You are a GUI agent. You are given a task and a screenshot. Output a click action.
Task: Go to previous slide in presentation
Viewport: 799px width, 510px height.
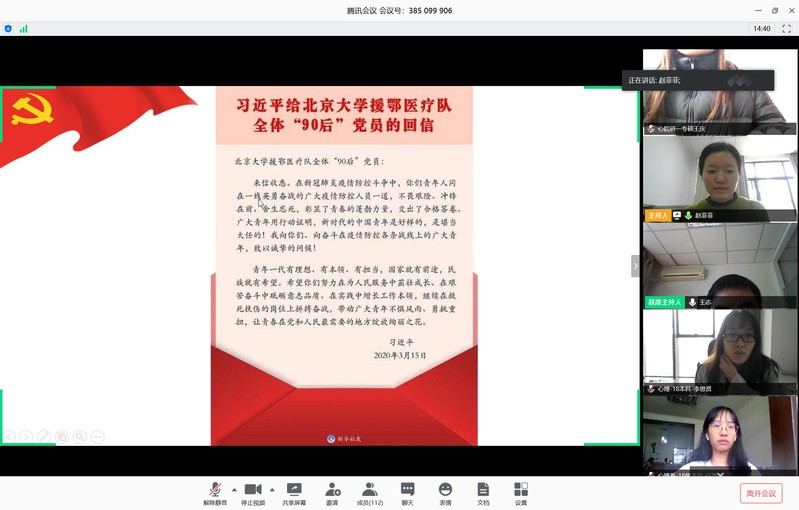[9, 436]
